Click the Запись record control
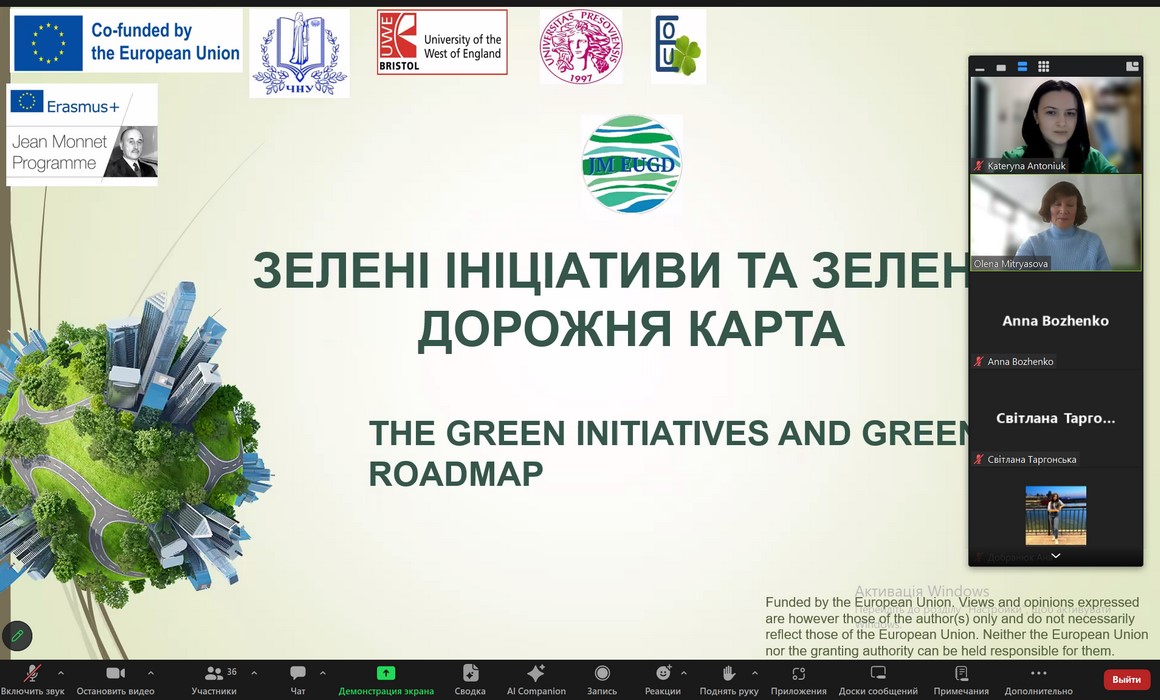Viewport: 1160px width, 700px height. pos(602,679)
